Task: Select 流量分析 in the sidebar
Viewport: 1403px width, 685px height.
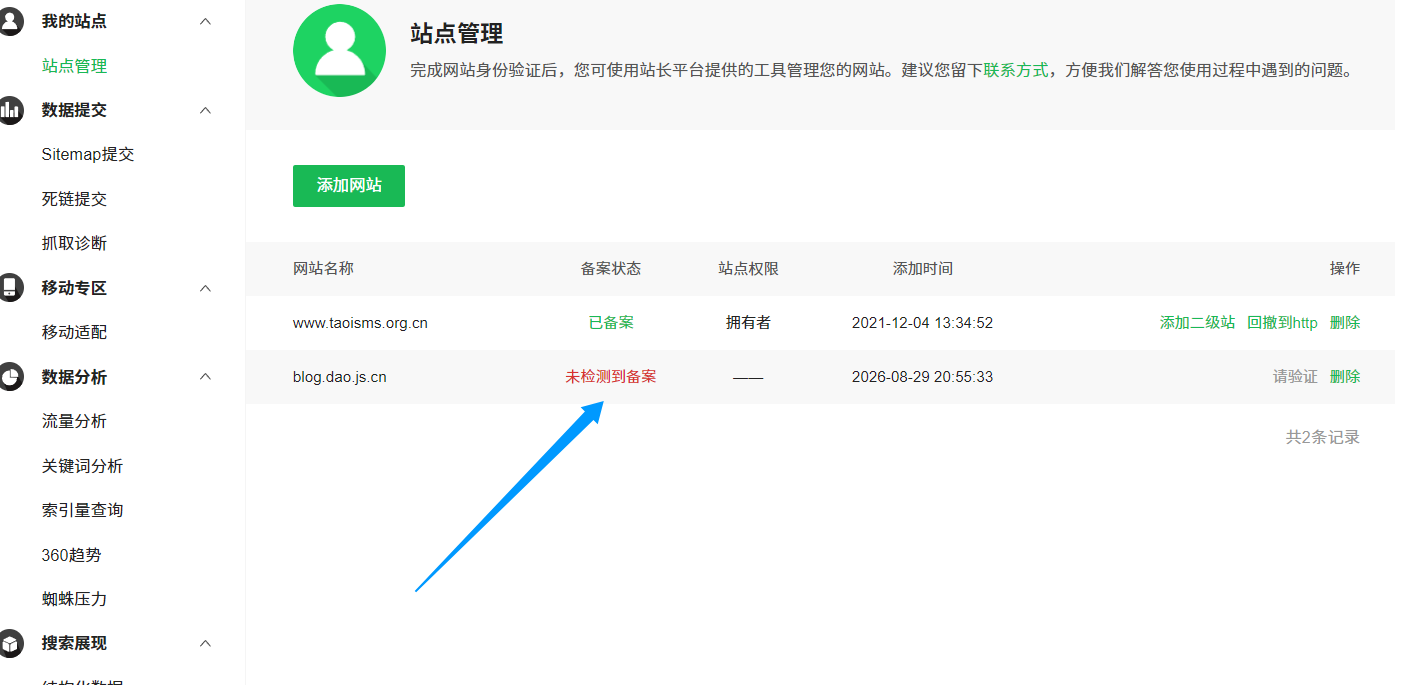Action: [74, 421]
